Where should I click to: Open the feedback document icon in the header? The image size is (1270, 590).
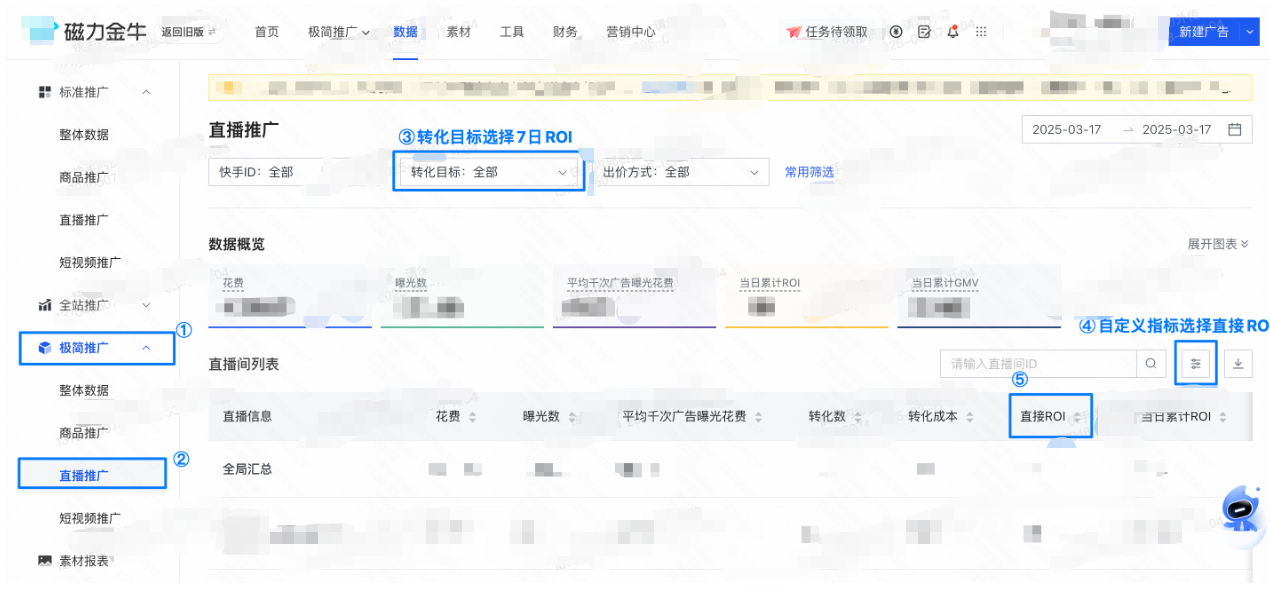pyautogui.click(x=924, y=32)
